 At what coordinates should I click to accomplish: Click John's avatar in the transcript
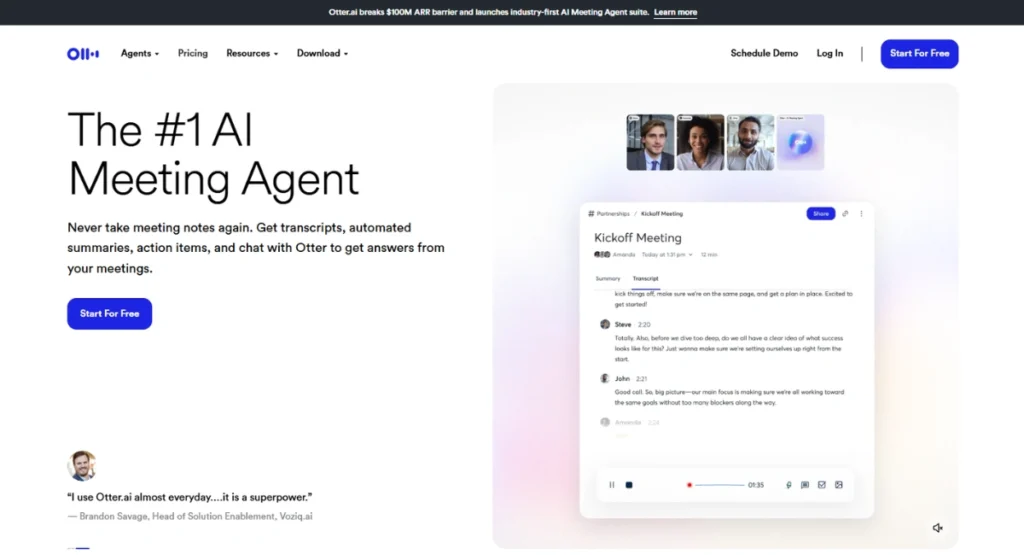point(605,379)
